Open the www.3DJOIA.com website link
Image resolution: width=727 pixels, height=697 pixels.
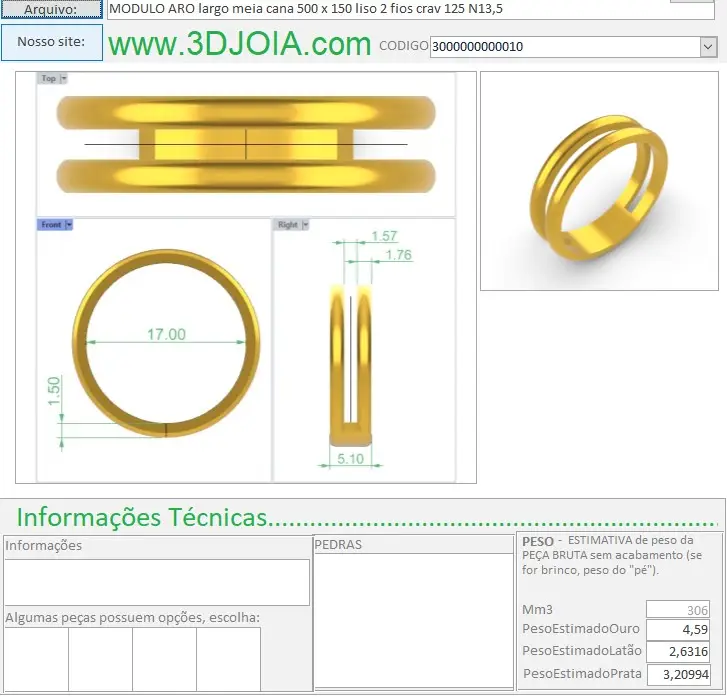[x=239, y=44]
